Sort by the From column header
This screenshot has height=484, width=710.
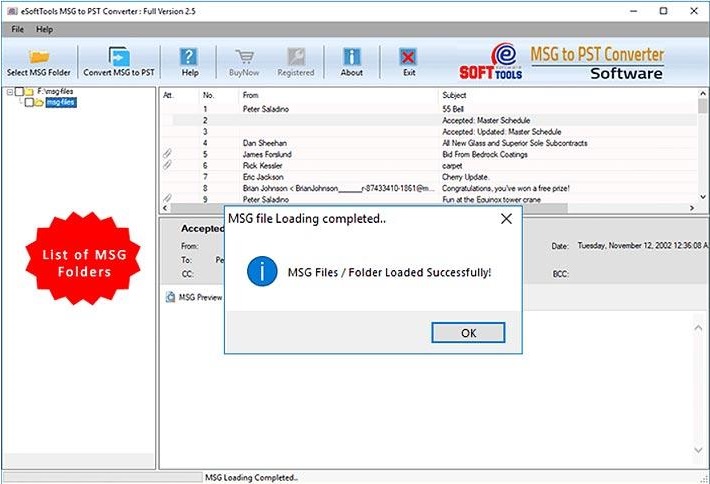(x=338, y=95)
